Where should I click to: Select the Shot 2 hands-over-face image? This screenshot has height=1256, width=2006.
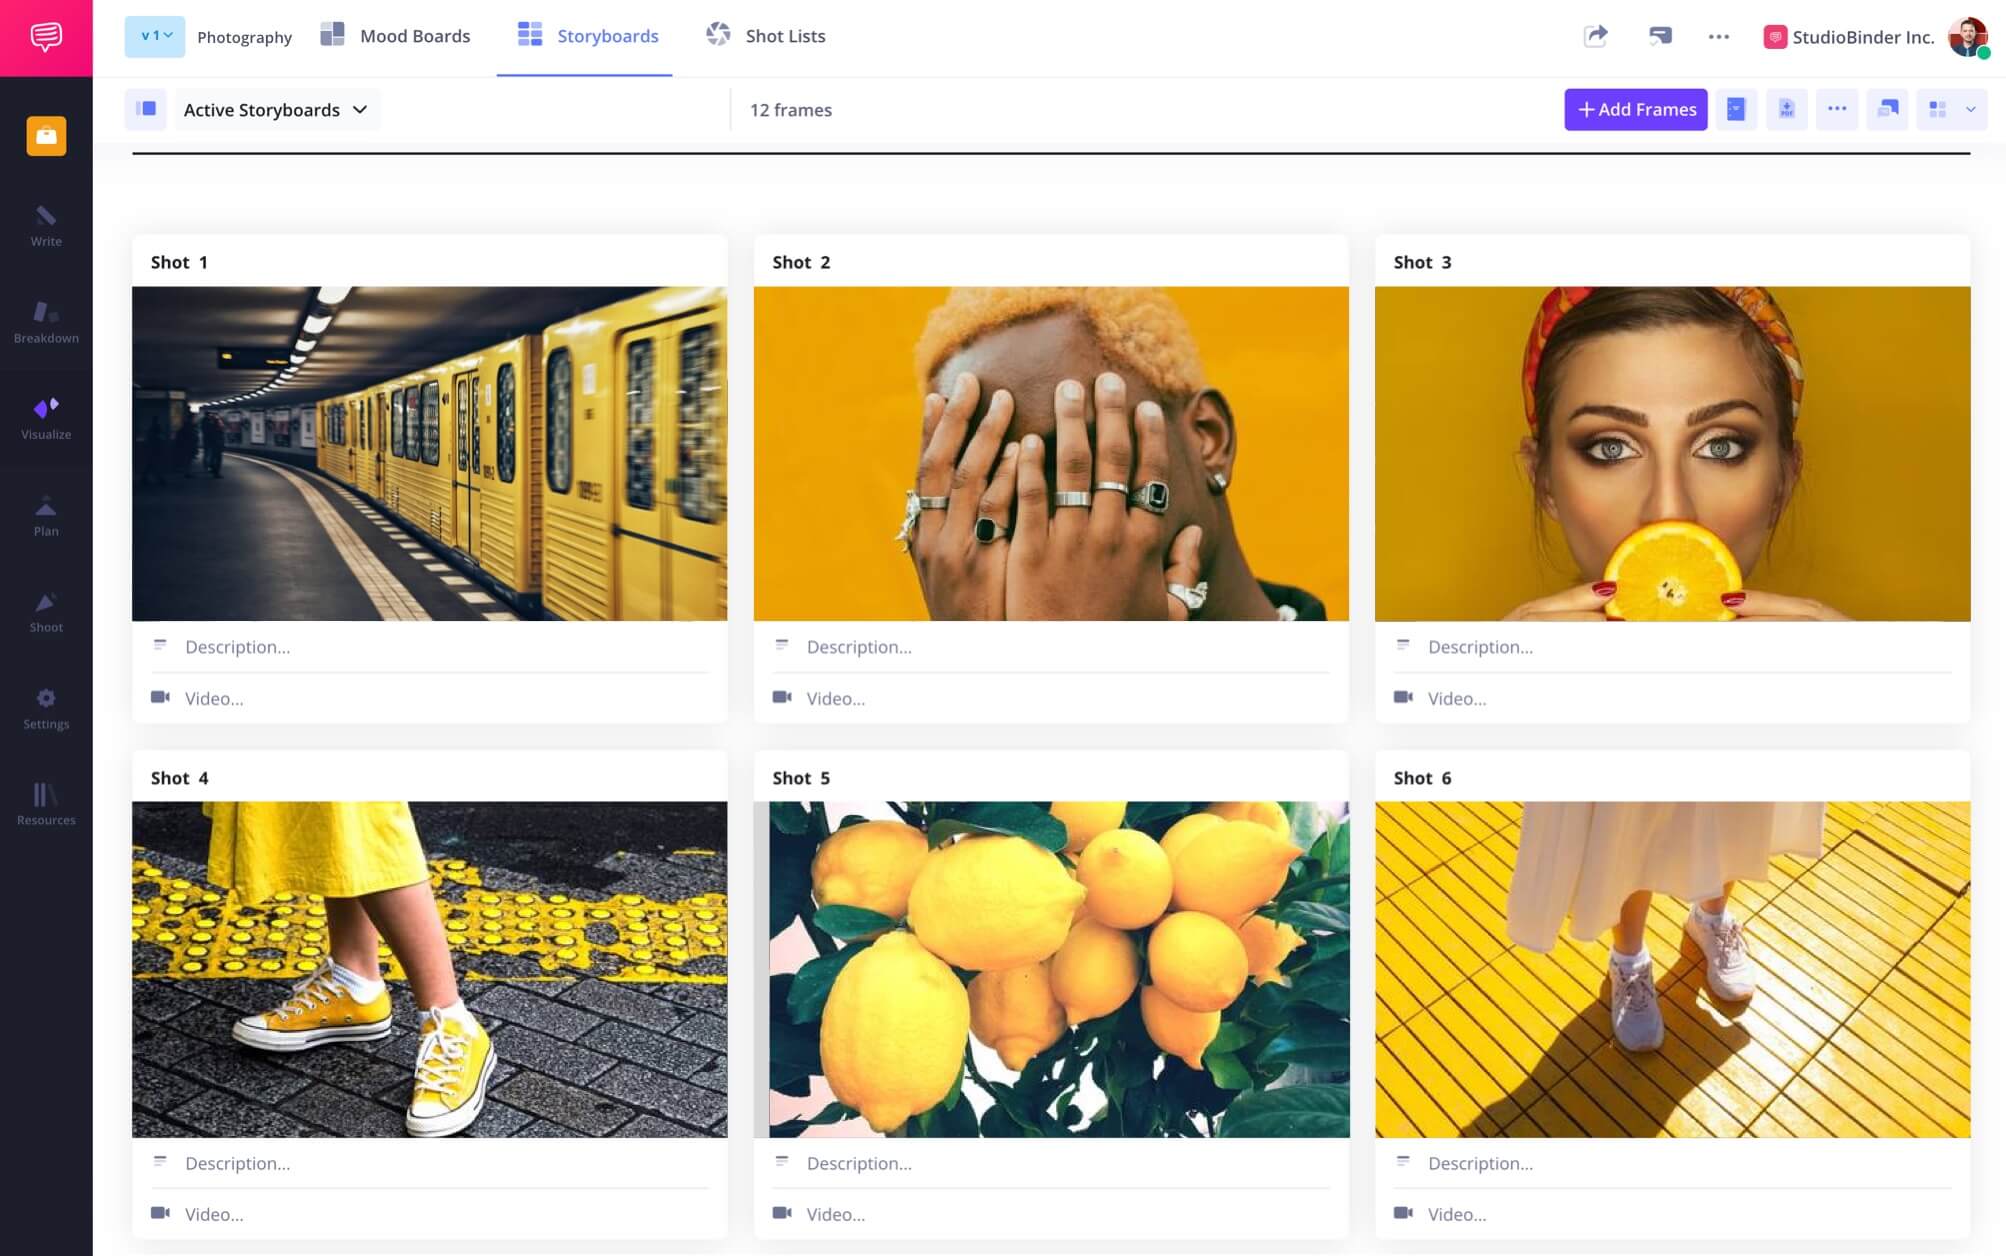pos(1051,454)
